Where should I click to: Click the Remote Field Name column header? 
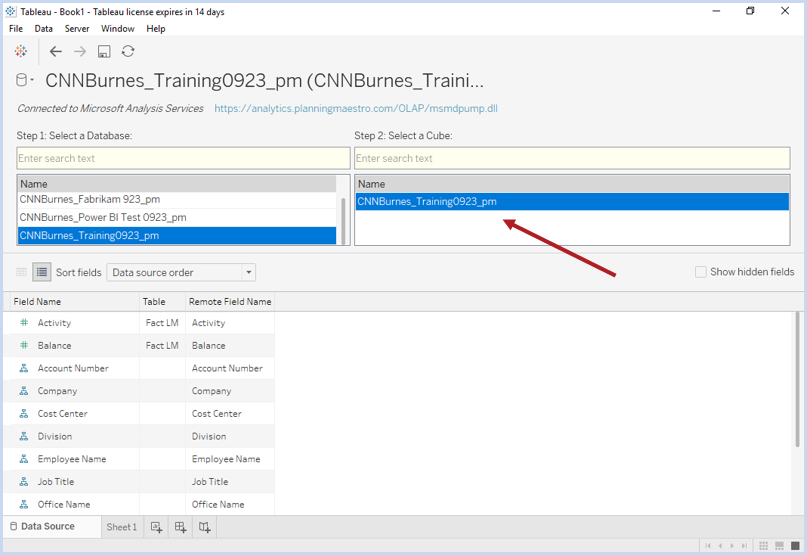point(230,302)
